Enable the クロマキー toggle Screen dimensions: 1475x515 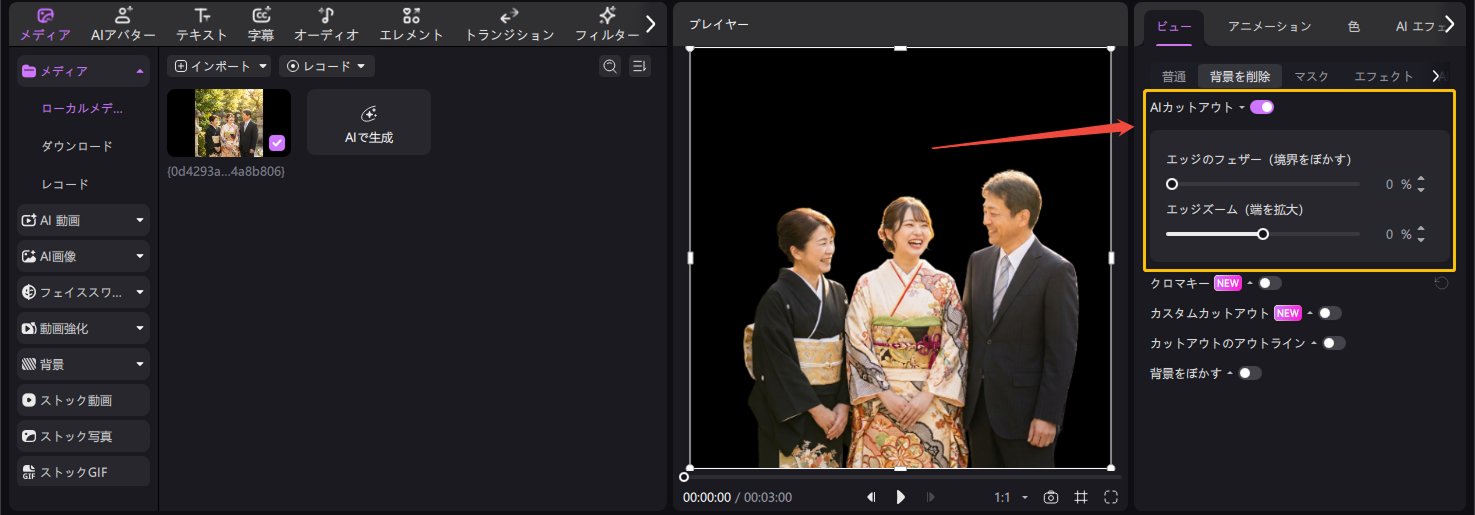click(x=1270, y=283)
